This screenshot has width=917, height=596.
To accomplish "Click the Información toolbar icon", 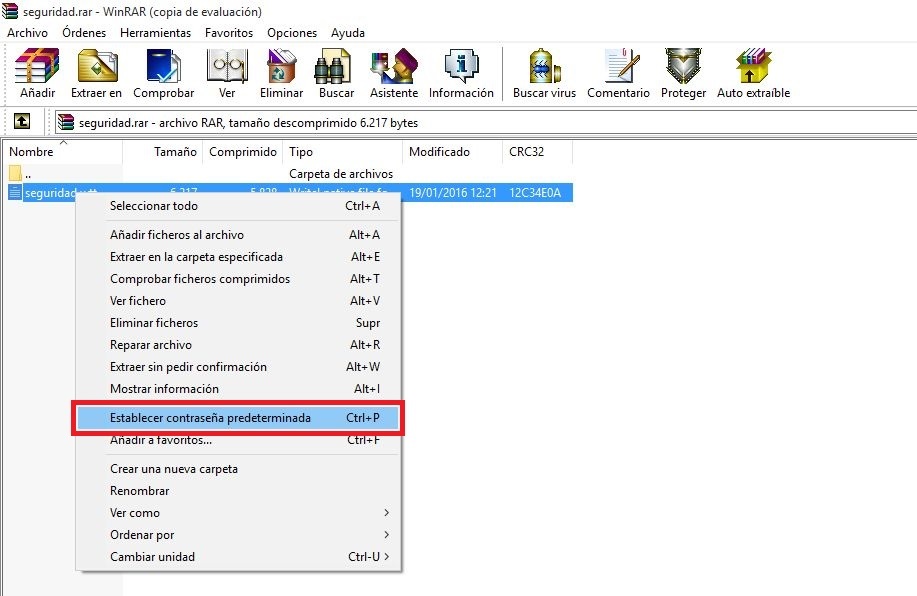I will tap(461, 66).
